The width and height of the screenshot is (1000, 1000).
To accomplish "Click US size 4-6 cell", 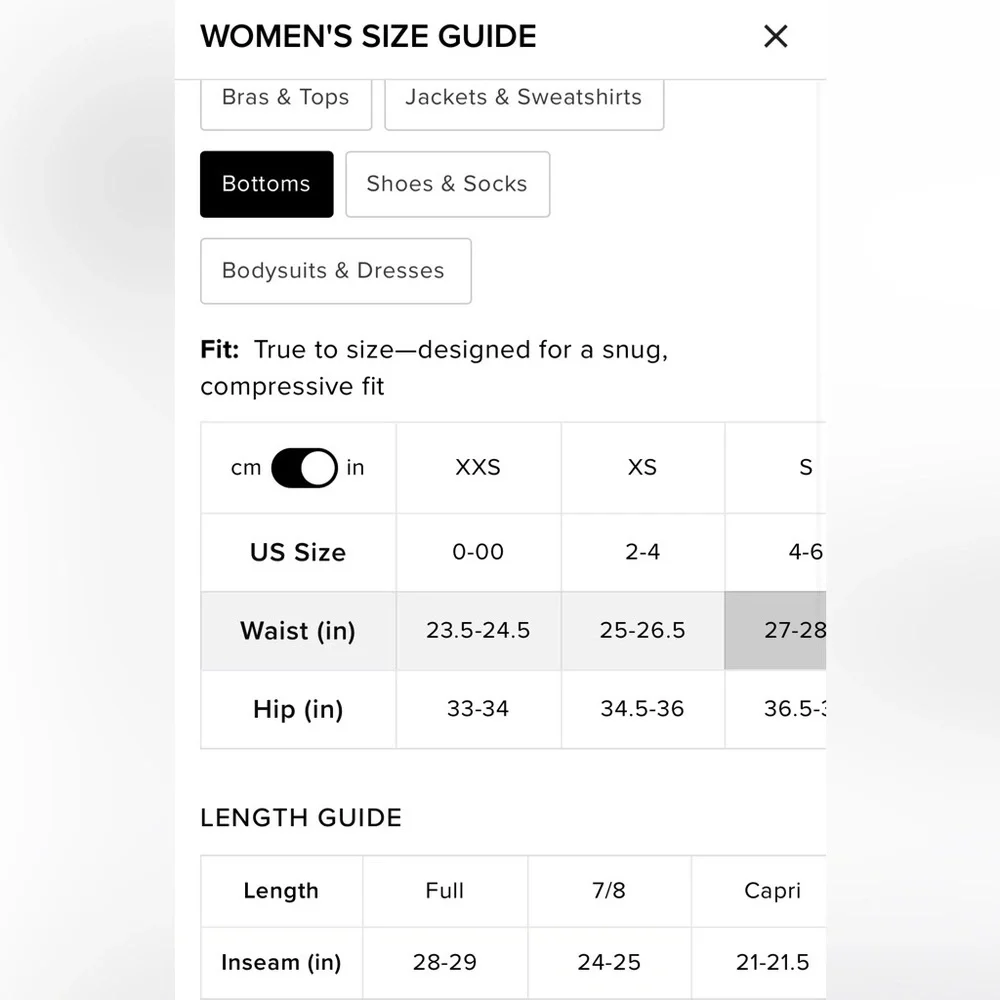I will 776,552.
